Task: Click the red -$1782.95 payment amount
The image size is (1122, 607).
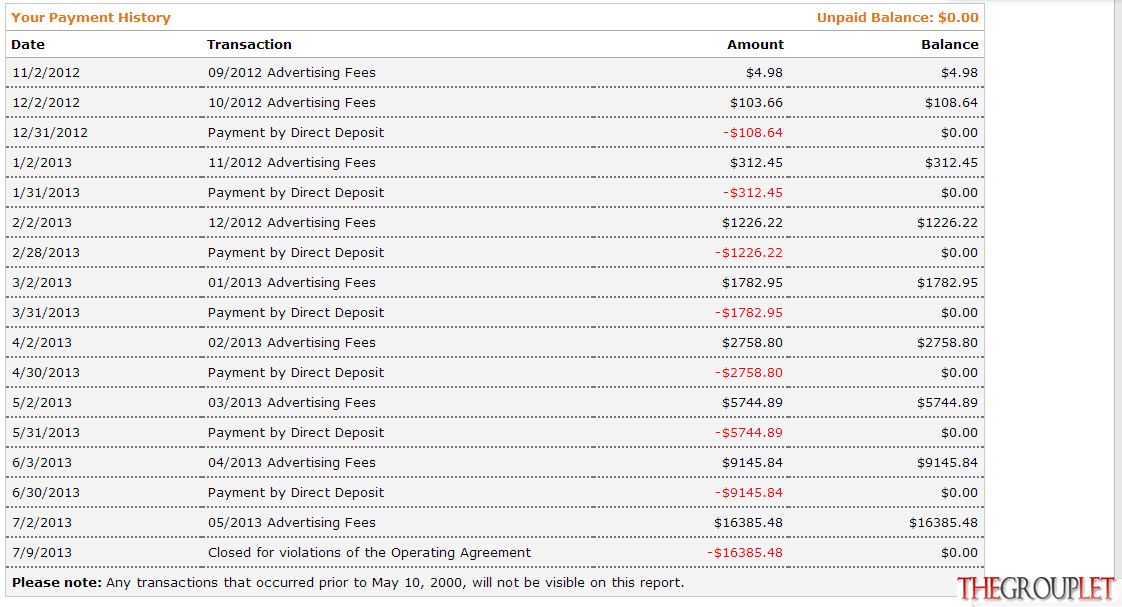Action: (748, 314)
